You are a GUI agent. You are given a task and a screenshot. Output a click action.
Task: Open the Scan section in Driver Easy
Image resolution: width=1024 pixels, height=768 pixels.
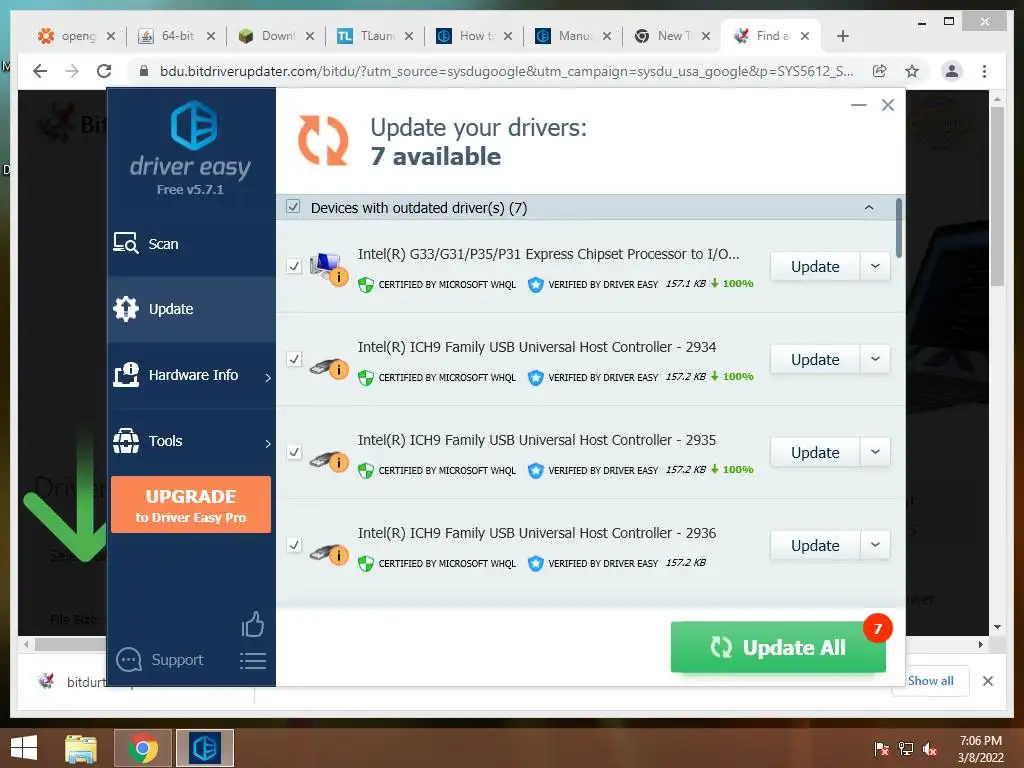coord(191,244)
